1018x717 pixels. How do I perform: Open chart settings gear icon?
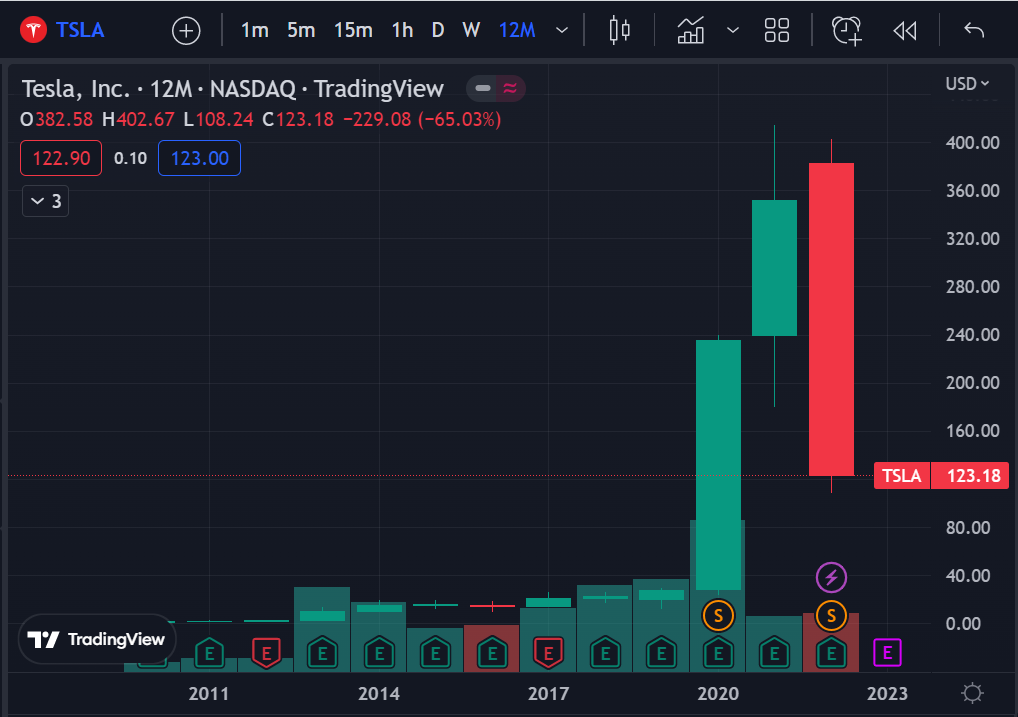(x=972, y=693)
